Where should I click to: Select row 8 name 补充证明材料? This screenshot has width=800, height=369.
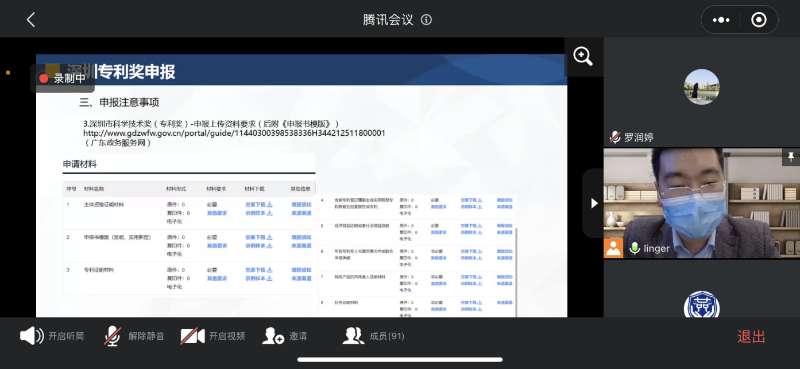347,303
